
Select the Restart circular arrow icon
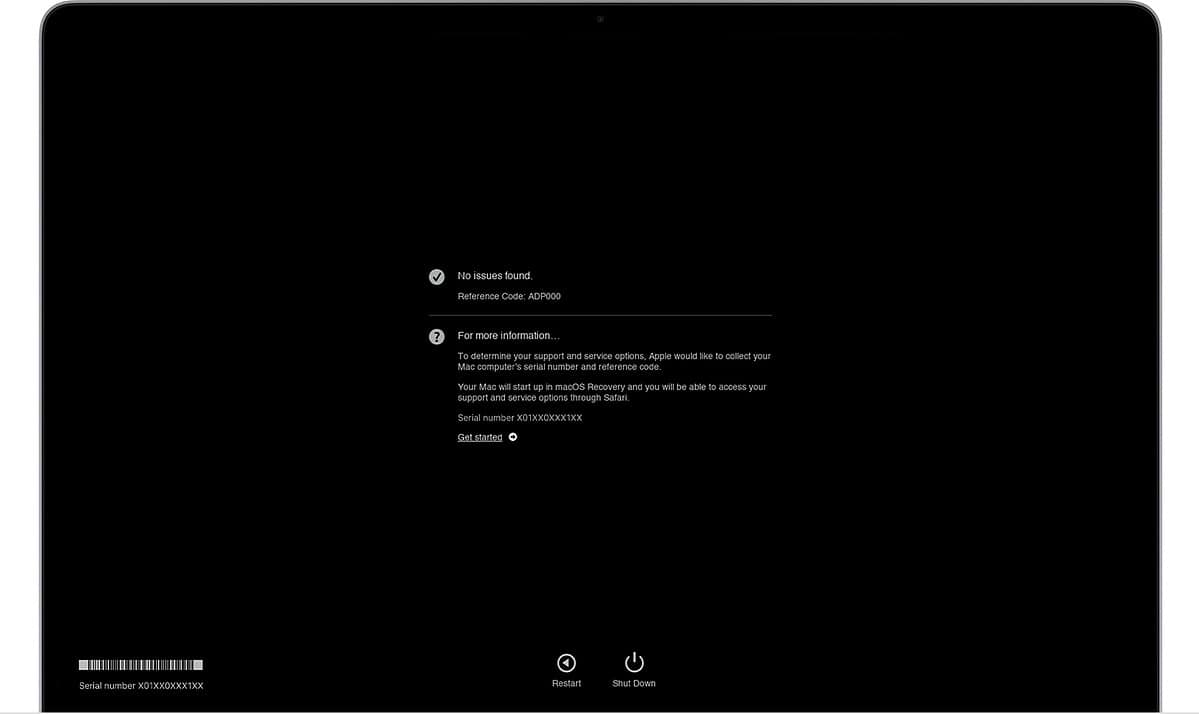(566, 662)
